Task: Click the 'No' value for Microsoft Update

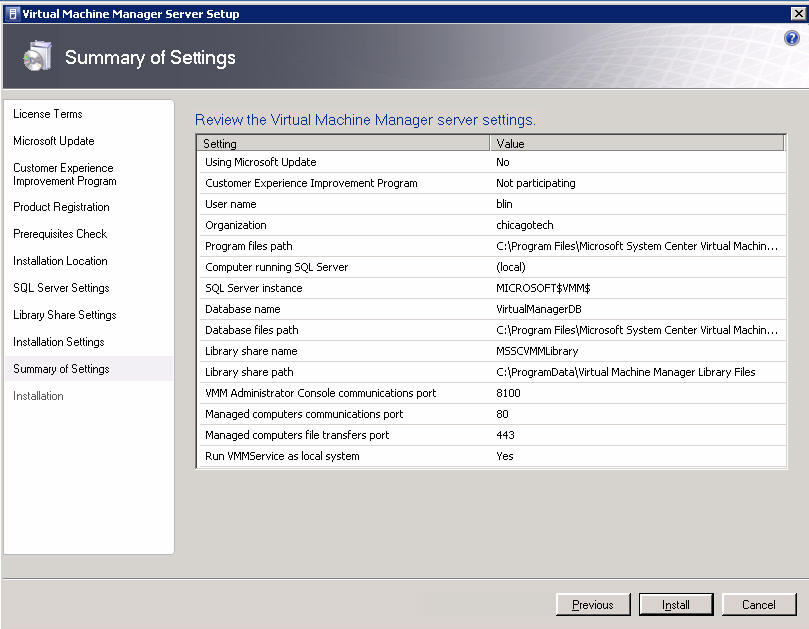Action: click(x=503, y=162)
